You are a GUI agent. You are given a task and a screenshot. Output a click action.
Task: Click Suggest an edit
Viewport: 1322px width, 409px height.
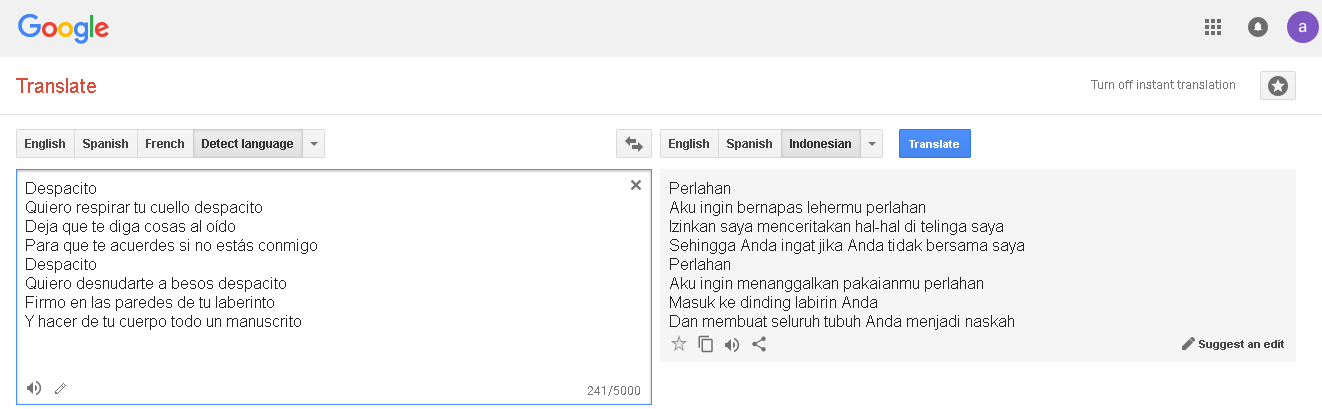pyautogui.click(x=1233, y=344)
